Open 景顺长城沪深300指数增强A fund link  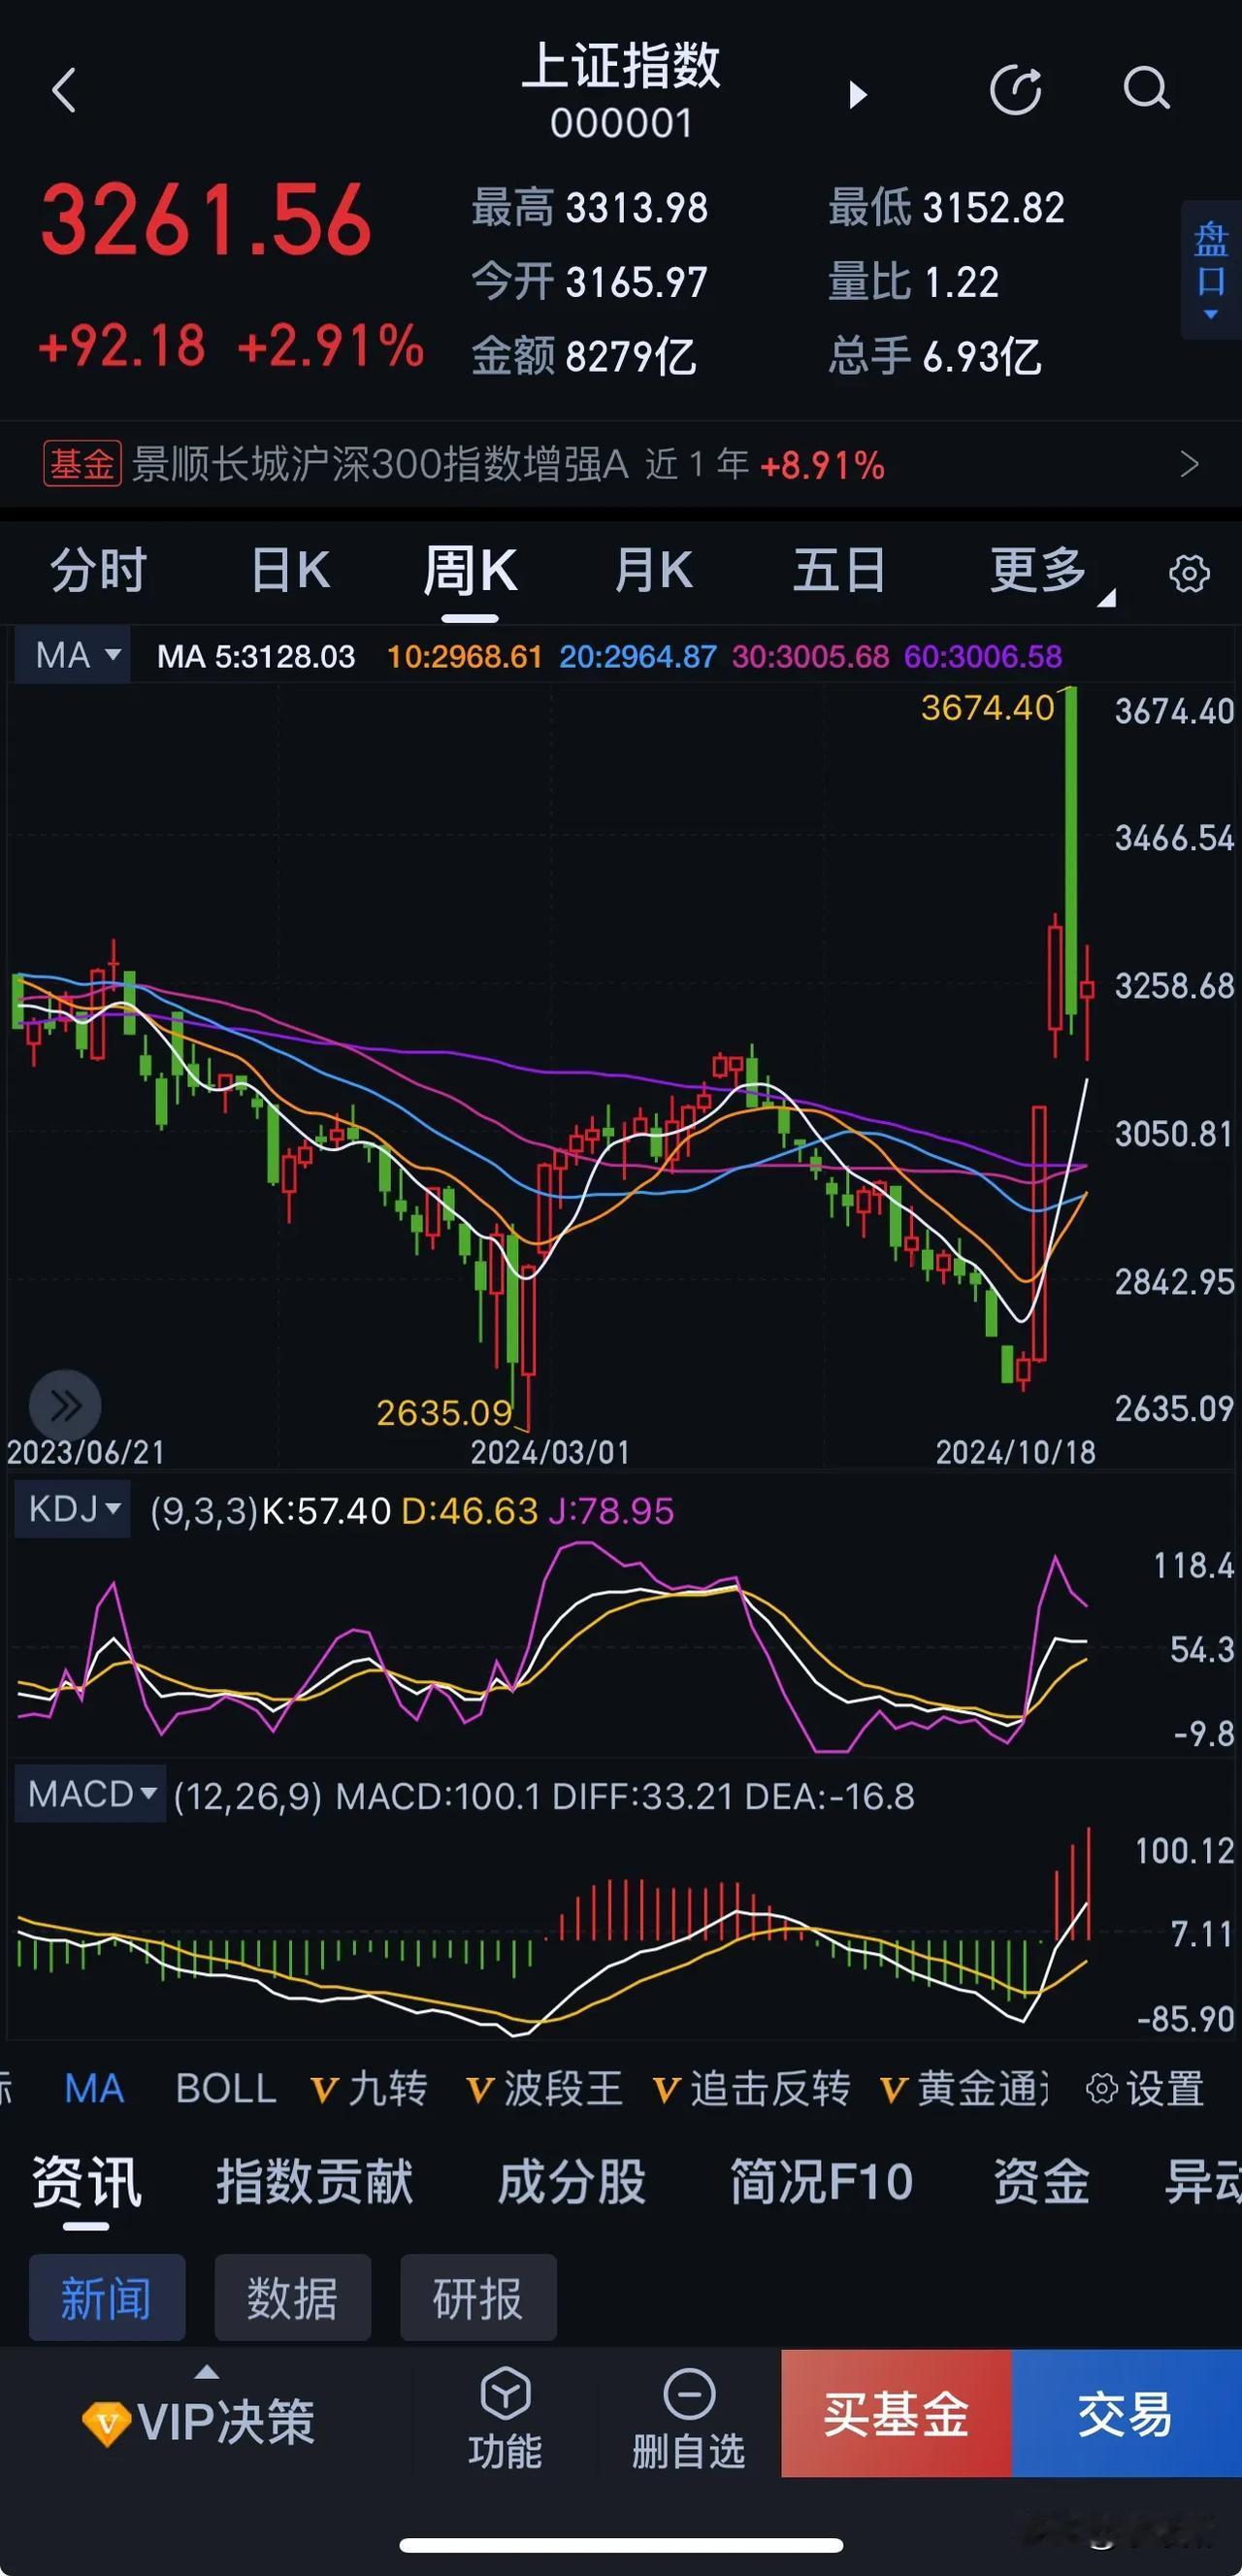[380, 465]
